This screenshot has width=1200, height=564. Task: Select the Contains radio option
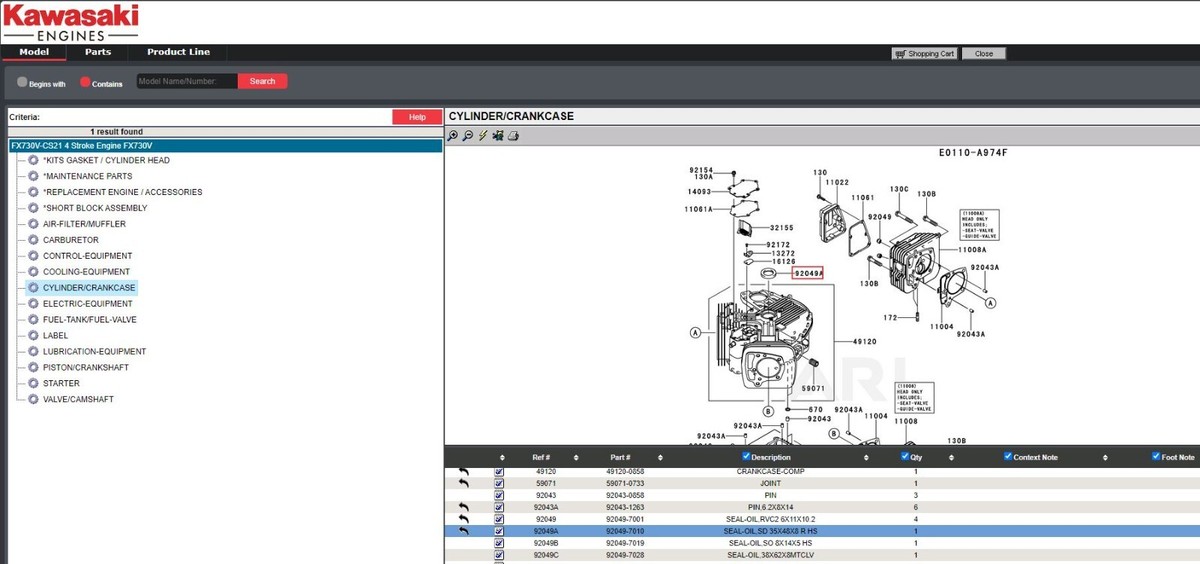(85, 82)
